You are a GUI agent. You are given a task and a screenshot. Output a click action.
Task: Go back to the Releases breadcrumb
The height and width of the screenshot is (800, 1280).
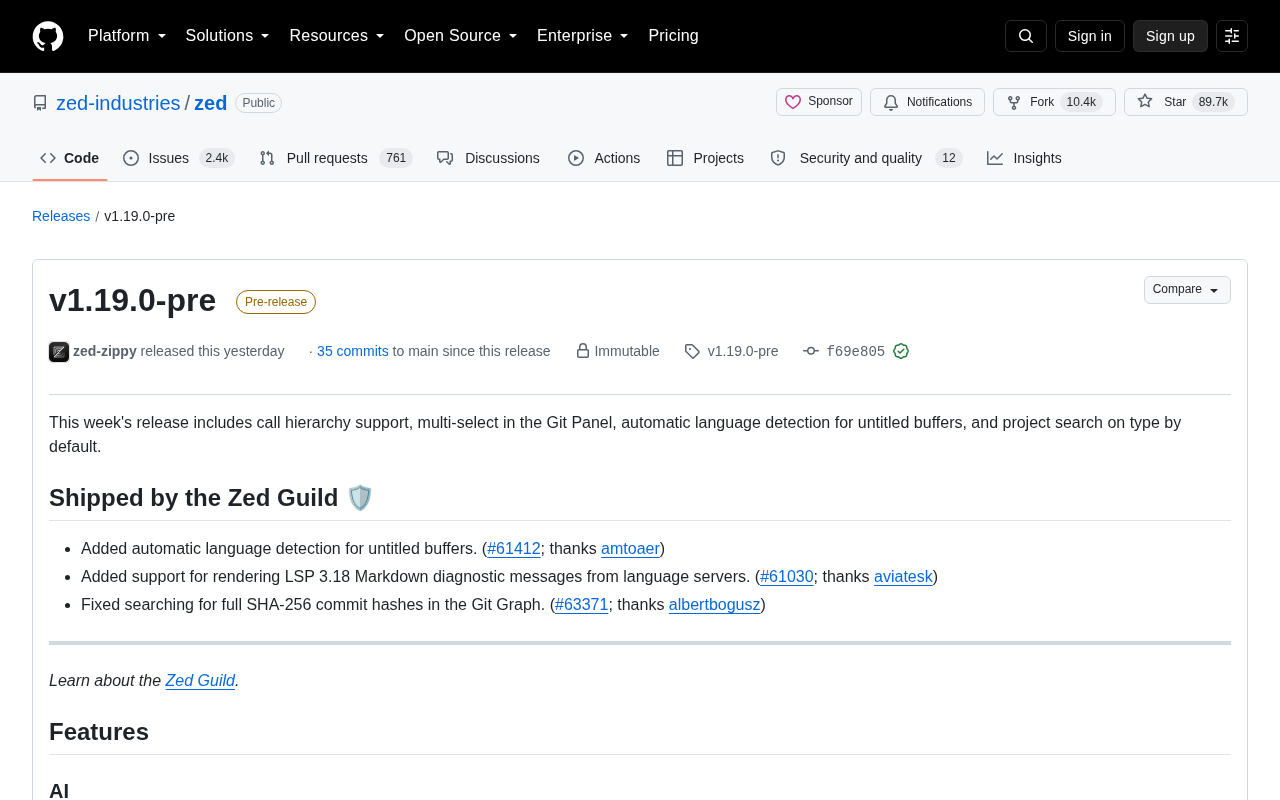coord(61,216)
